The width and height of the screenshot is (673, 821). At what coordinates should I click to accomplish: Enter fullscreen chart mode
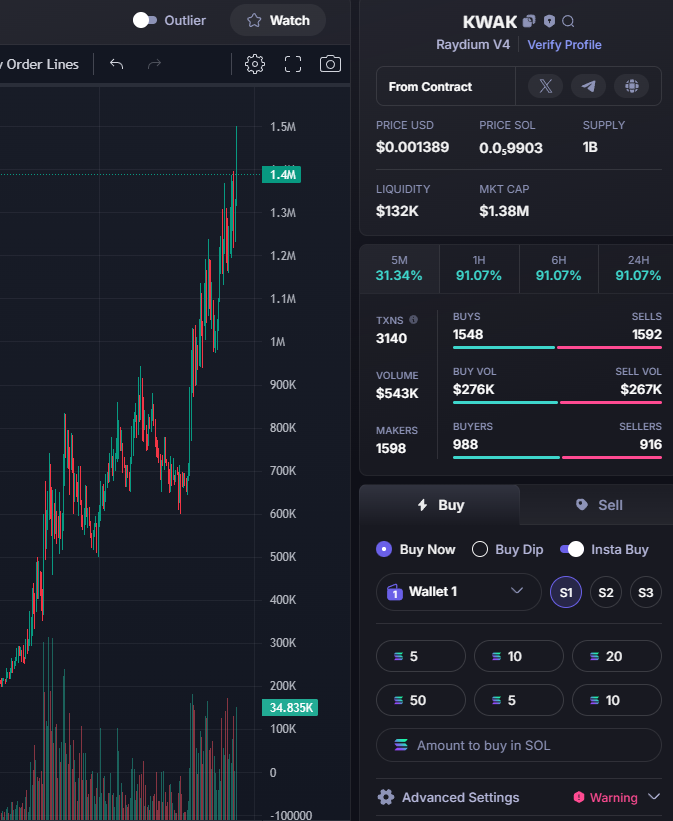pyautogui.click(x=293, y=64)
